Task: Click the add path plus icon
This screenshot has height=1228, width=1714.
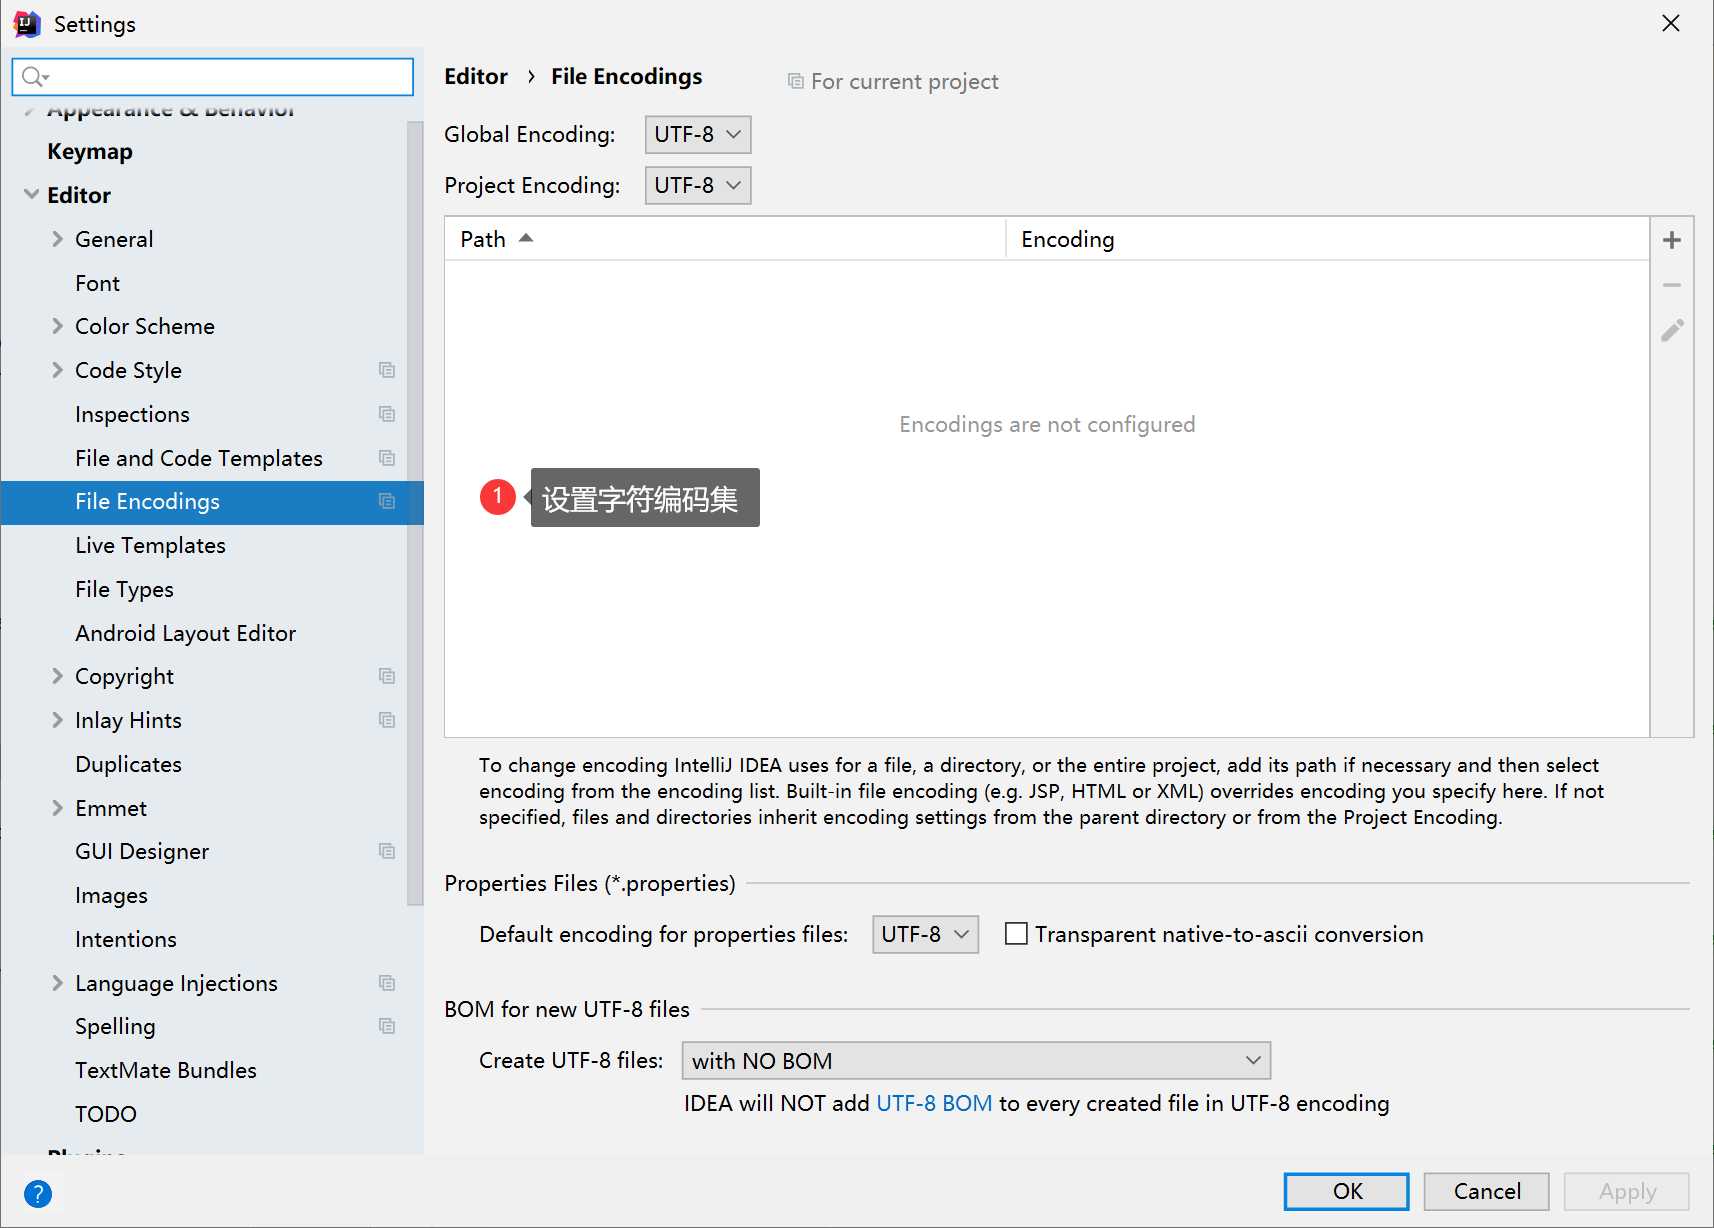Action: (1671, 240)
